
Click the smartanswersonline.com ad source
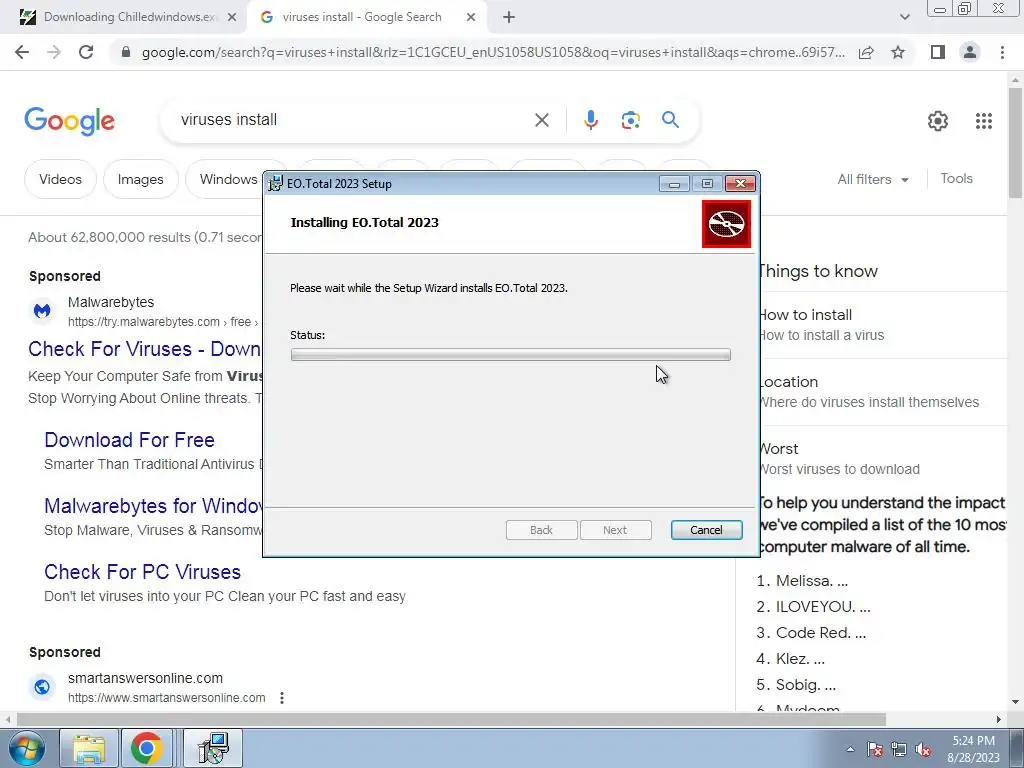click(x=145, y=678)
